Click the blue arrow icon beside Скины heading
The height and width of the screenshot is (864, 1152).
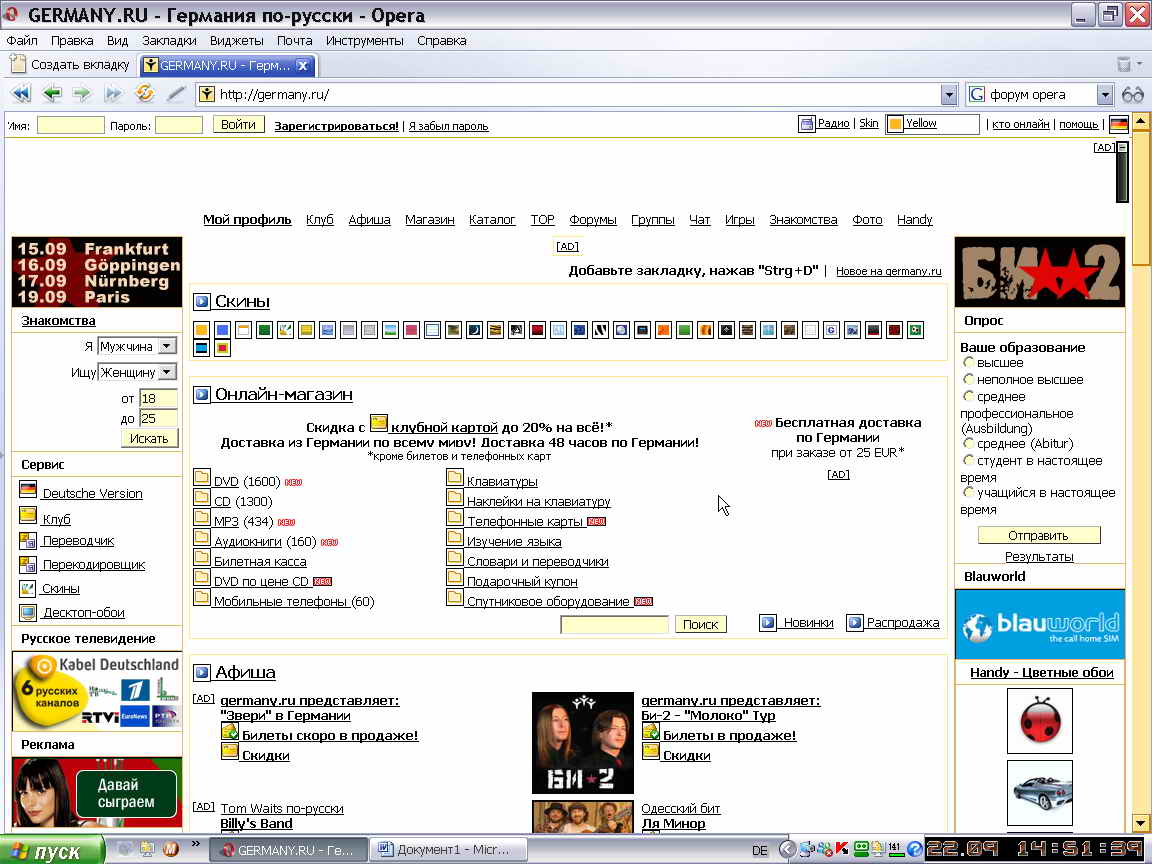pyautogui.click(x=201, y=301)
